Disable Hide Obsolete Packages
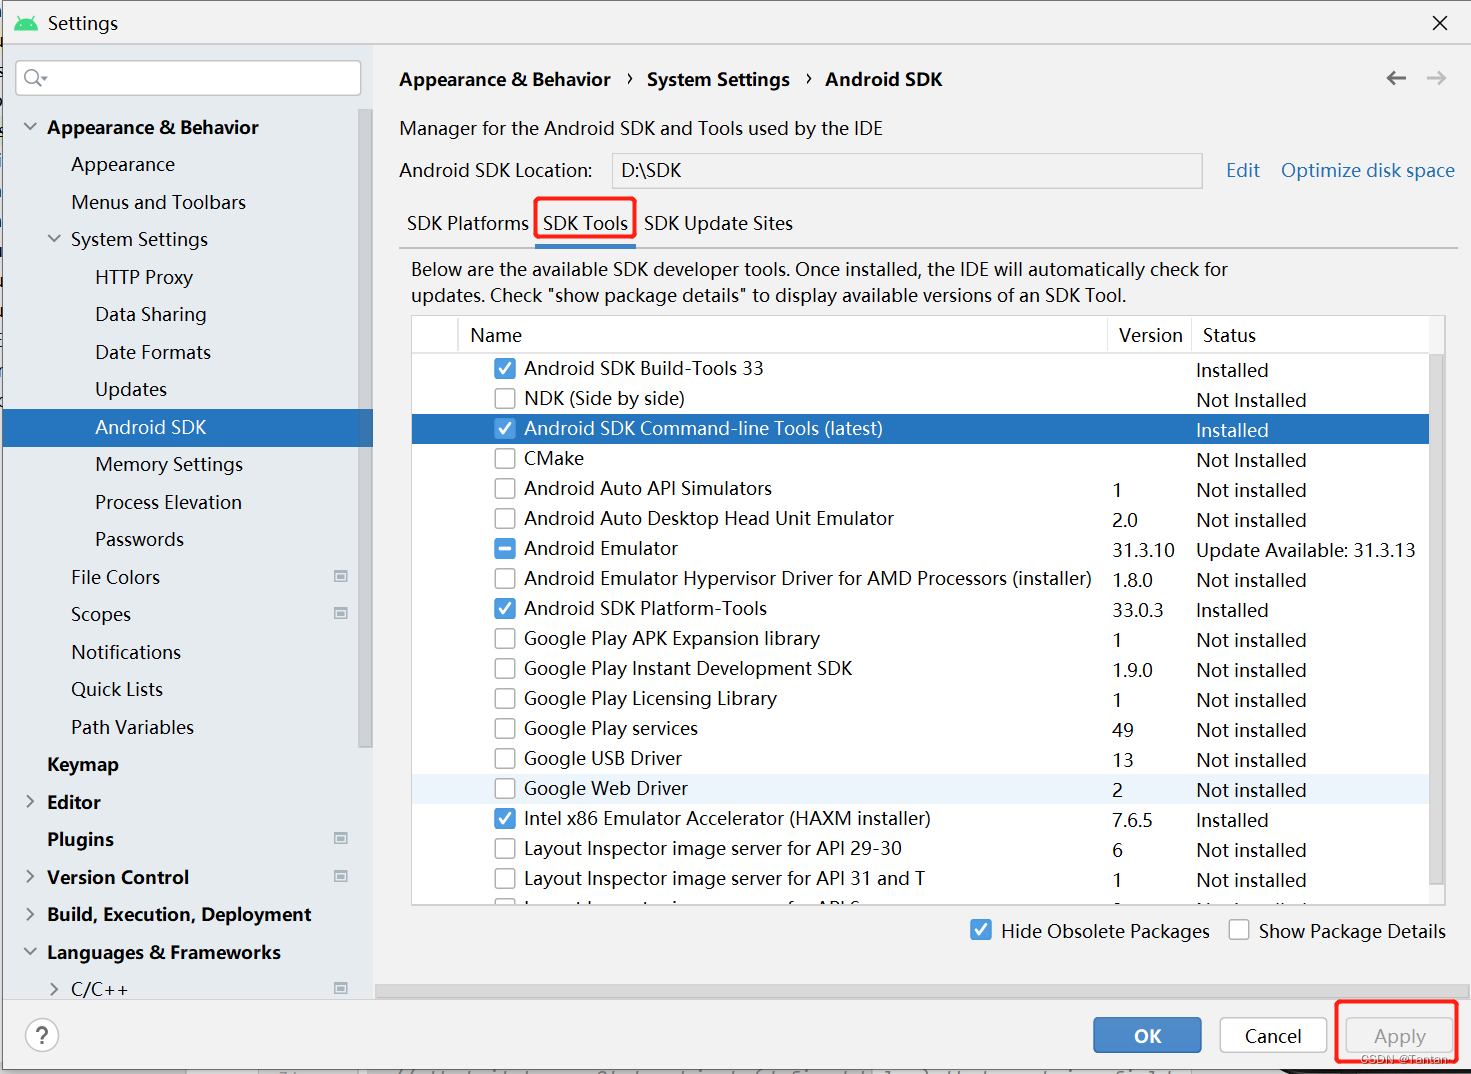 [981, 930]
